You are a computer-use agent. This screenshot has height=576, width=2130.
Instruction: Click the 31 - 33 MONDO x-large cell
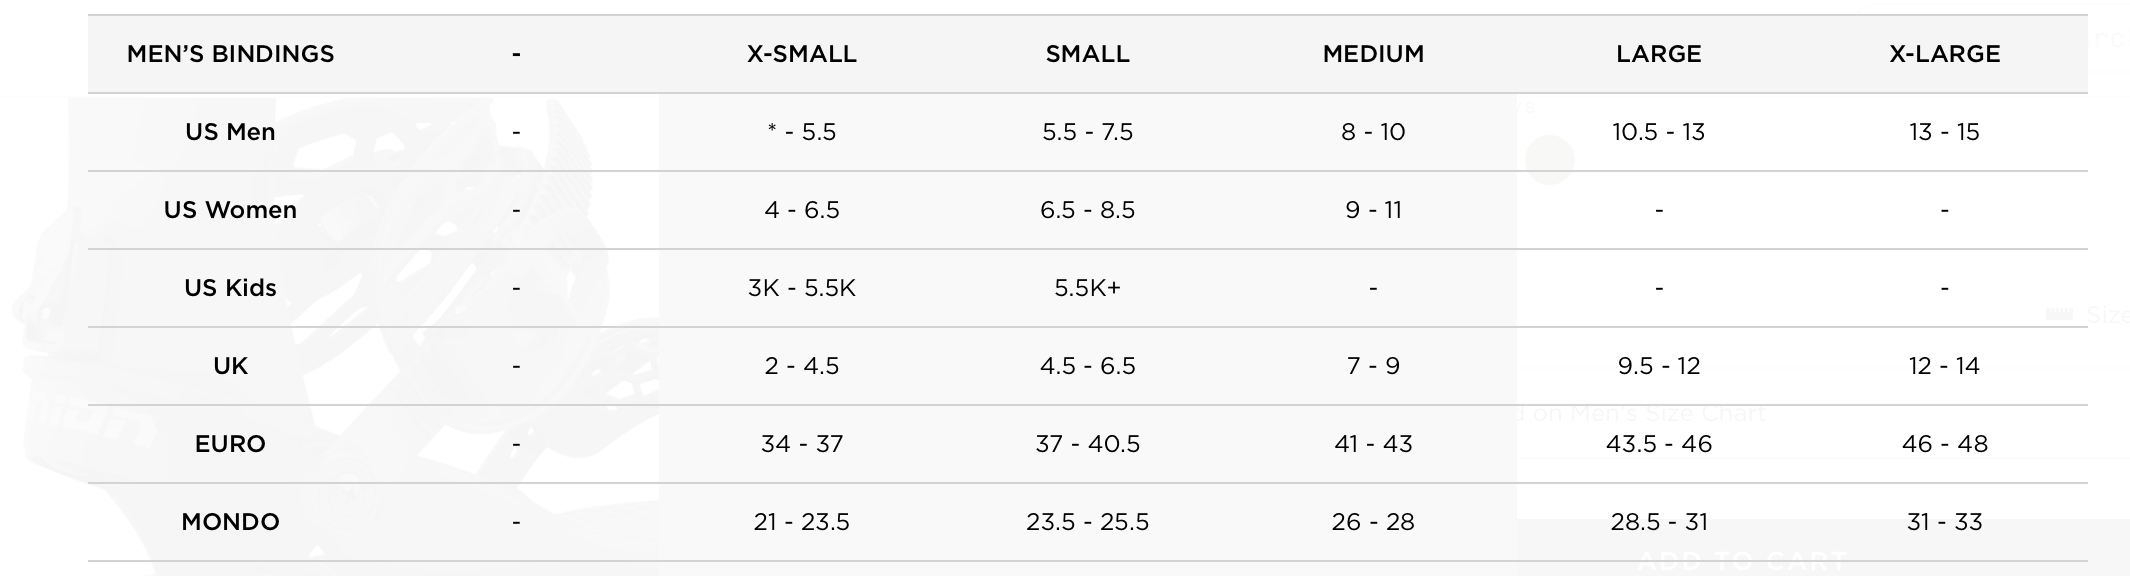[1945, 522]
